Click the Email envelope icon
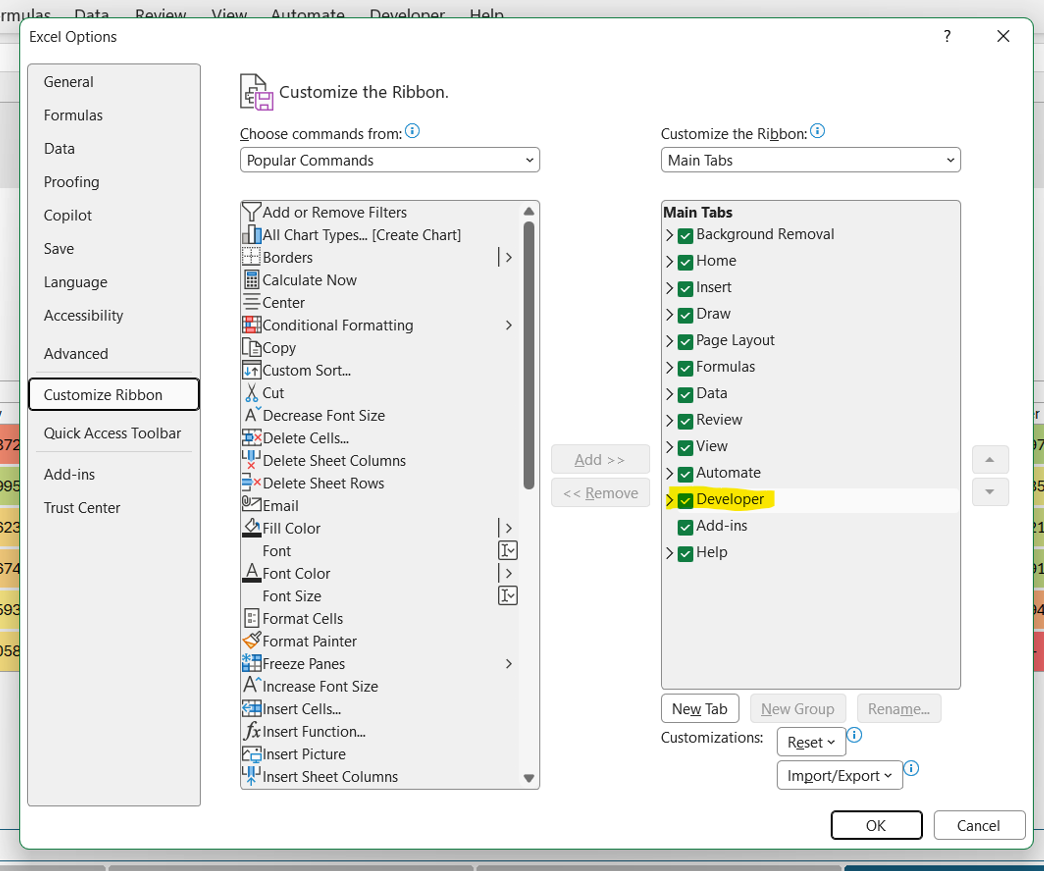1044x871 pixels. pyautogui.click(x=251, y=504)
